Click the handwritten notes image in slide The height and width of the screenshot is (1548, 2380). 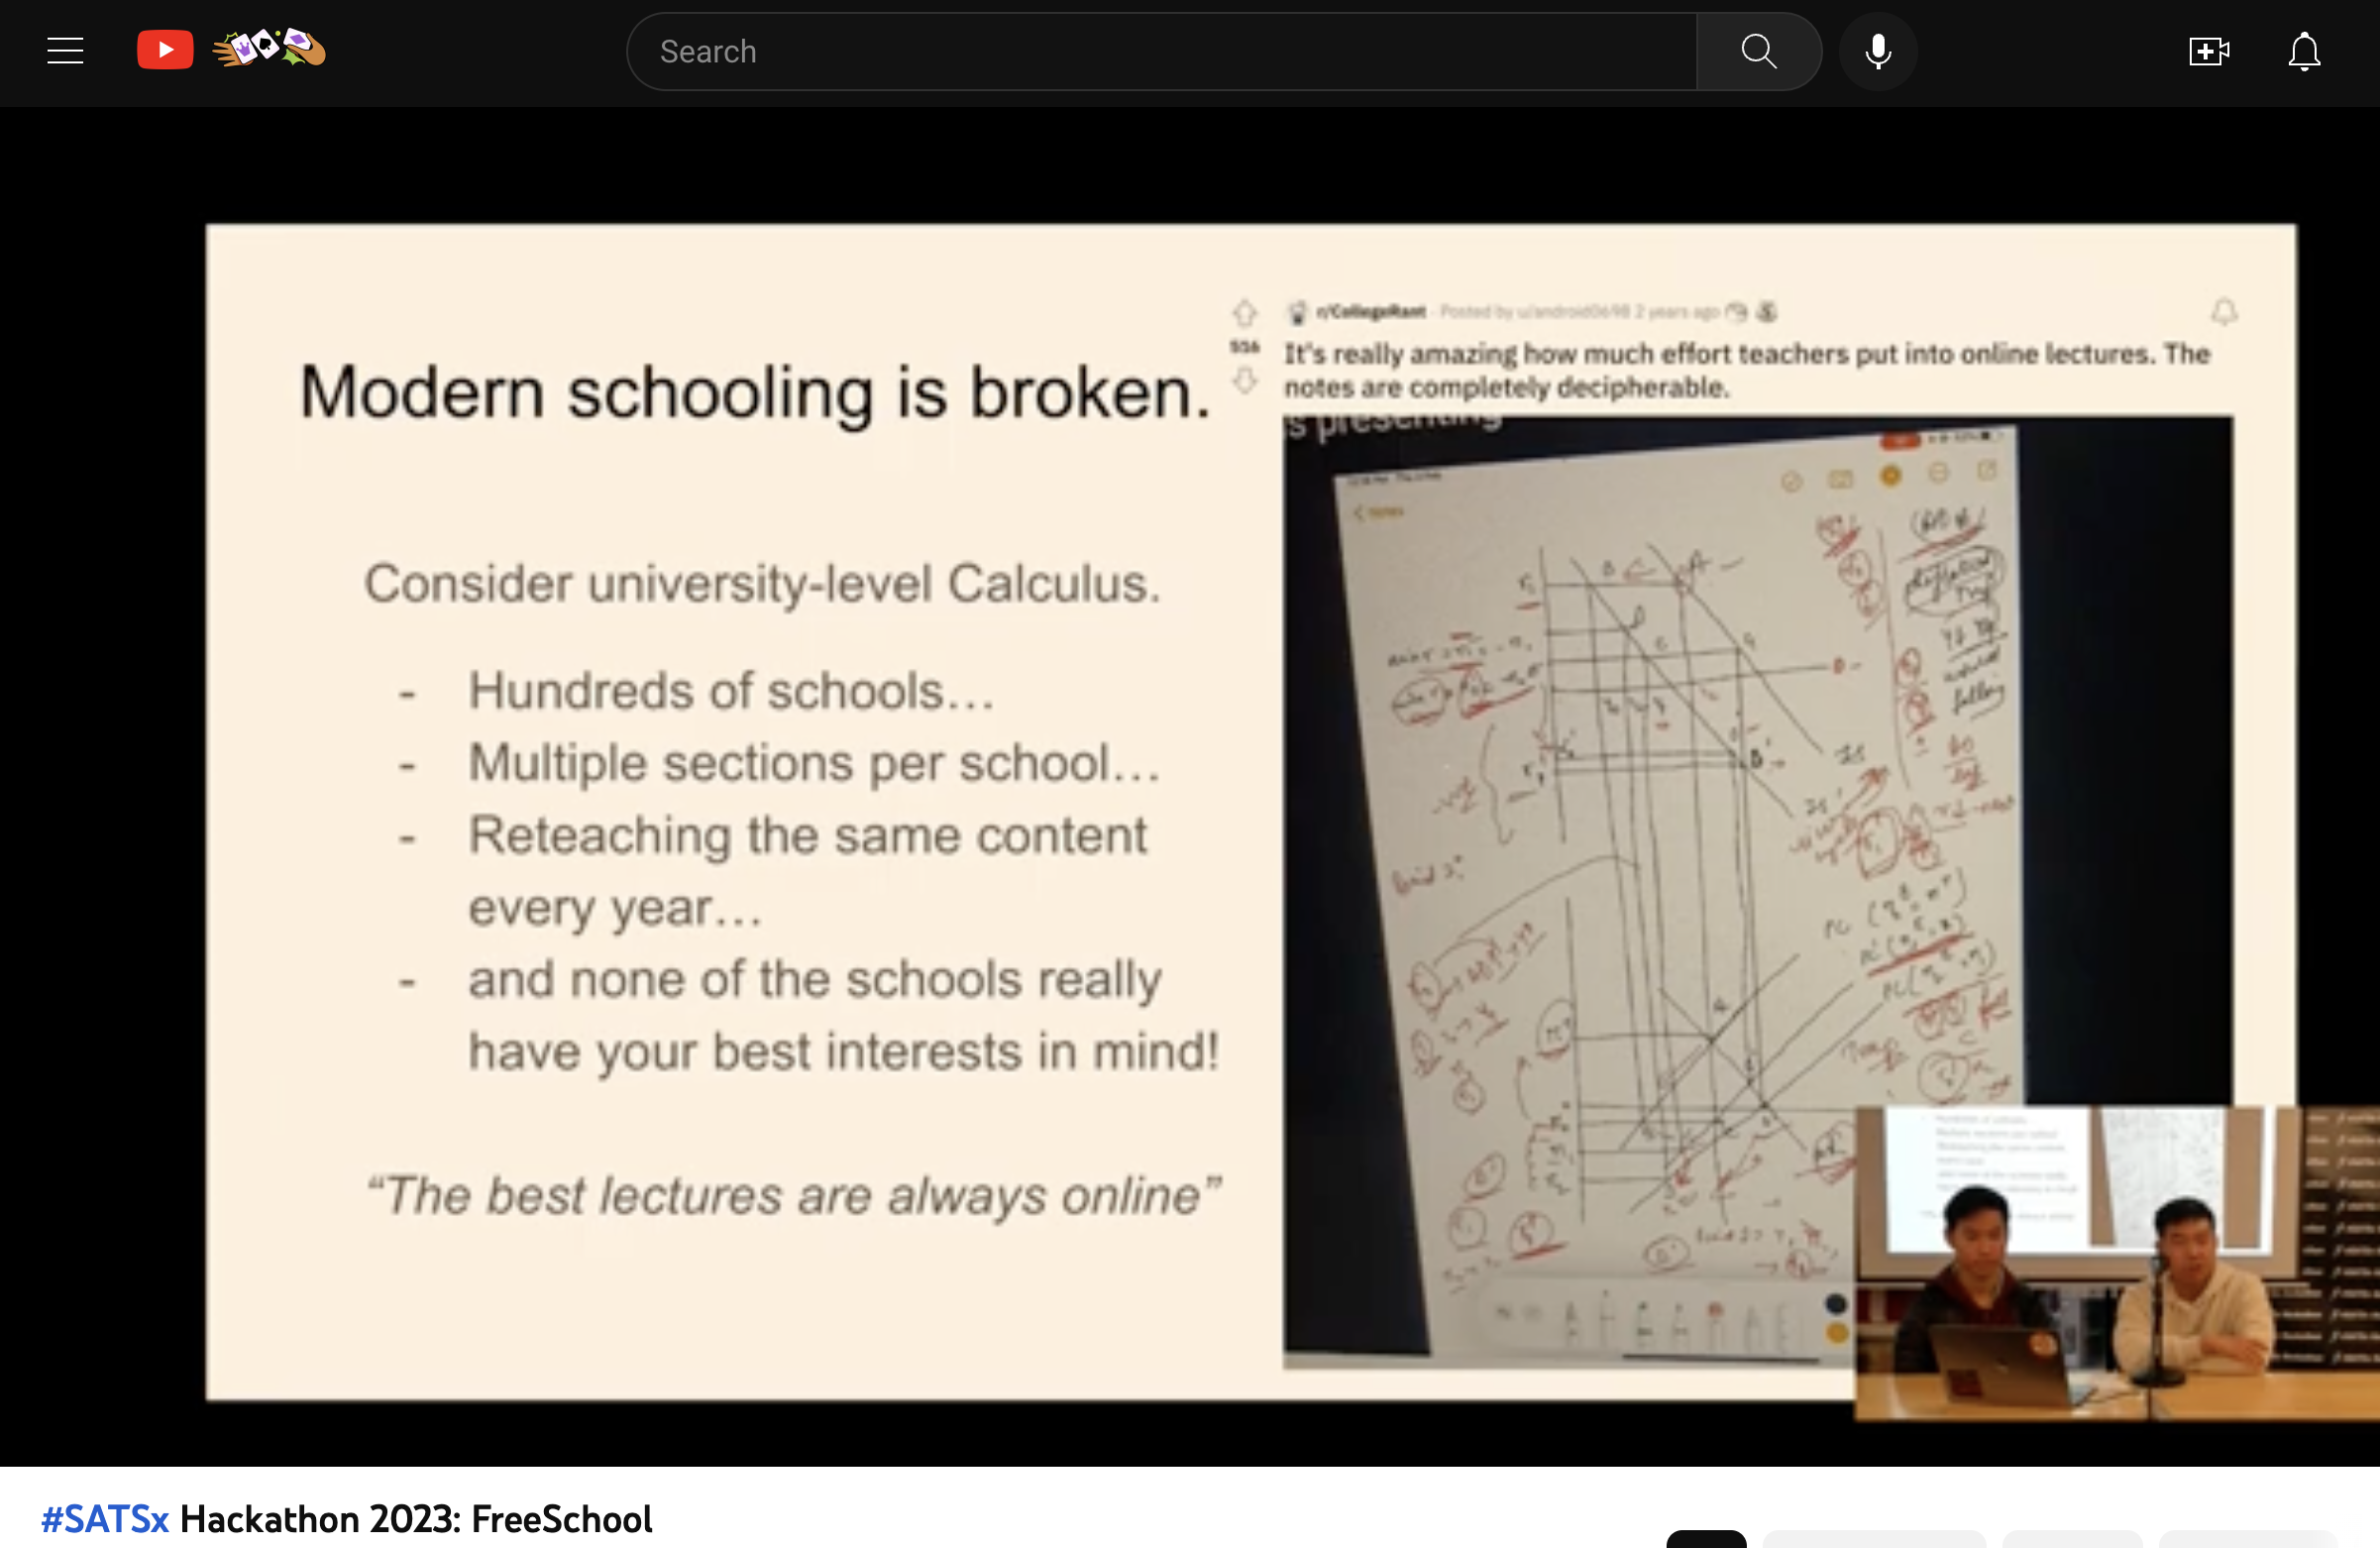point(1680,850)
